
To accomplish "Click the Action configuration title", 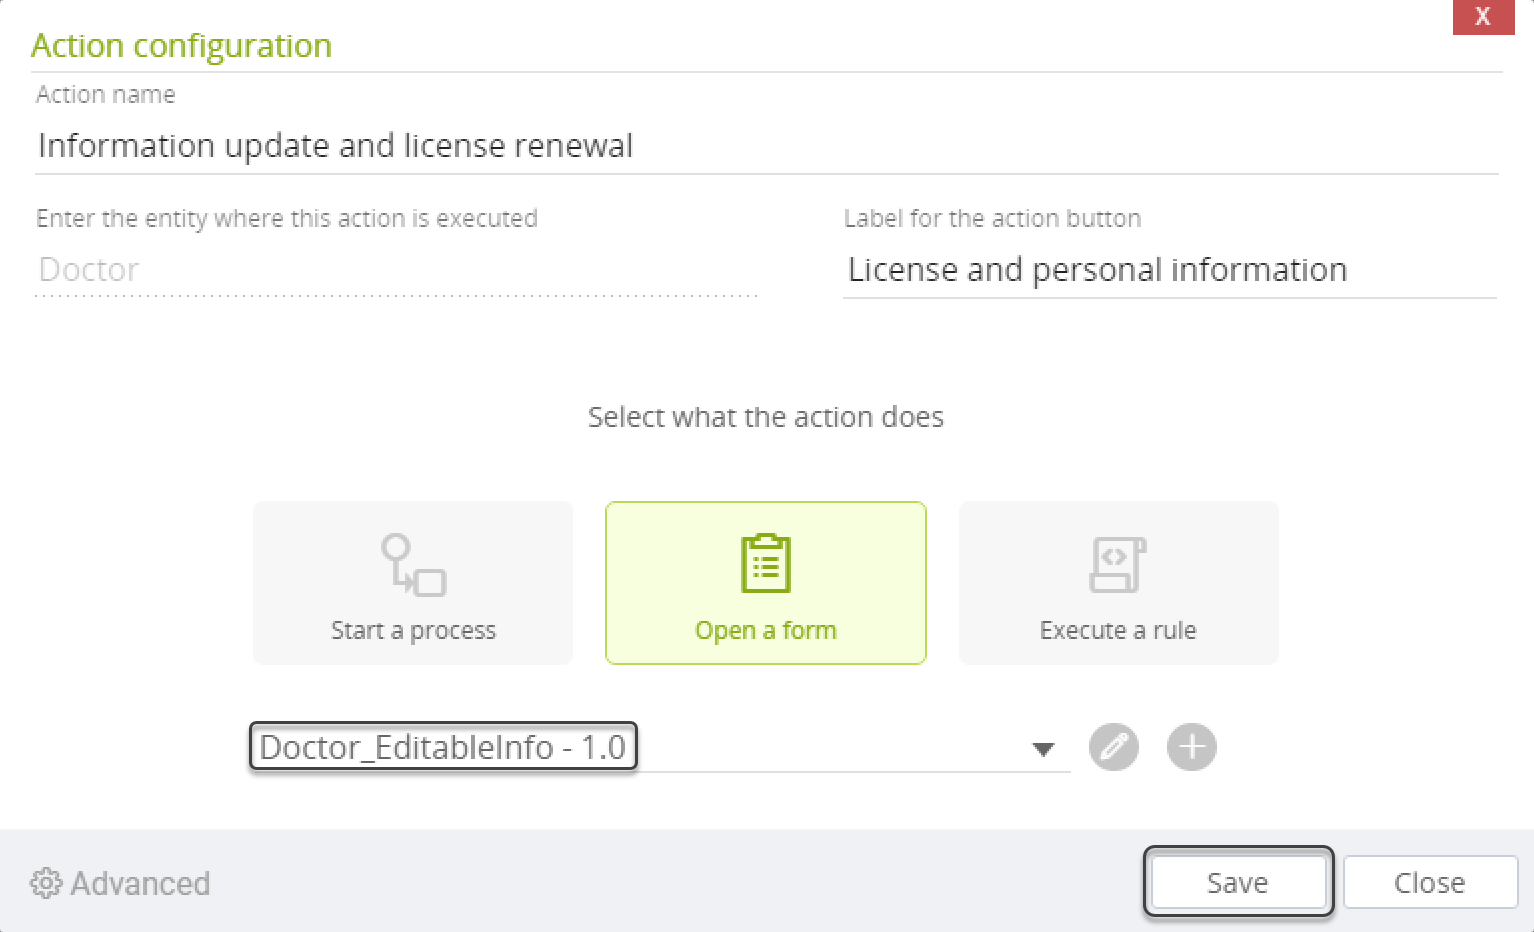I will tap(181, 45).
